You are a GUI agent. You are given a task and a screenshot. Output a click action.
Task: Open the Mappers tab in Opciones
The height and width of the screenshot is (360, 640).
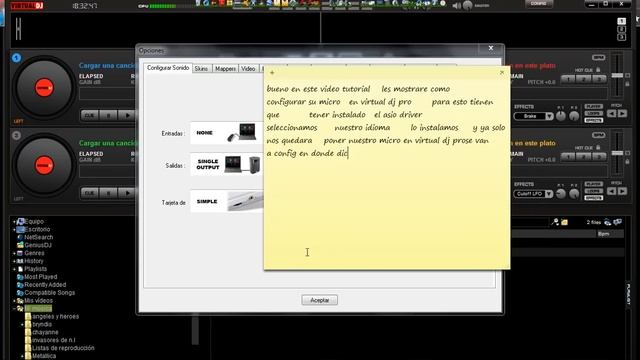(225, 69)
